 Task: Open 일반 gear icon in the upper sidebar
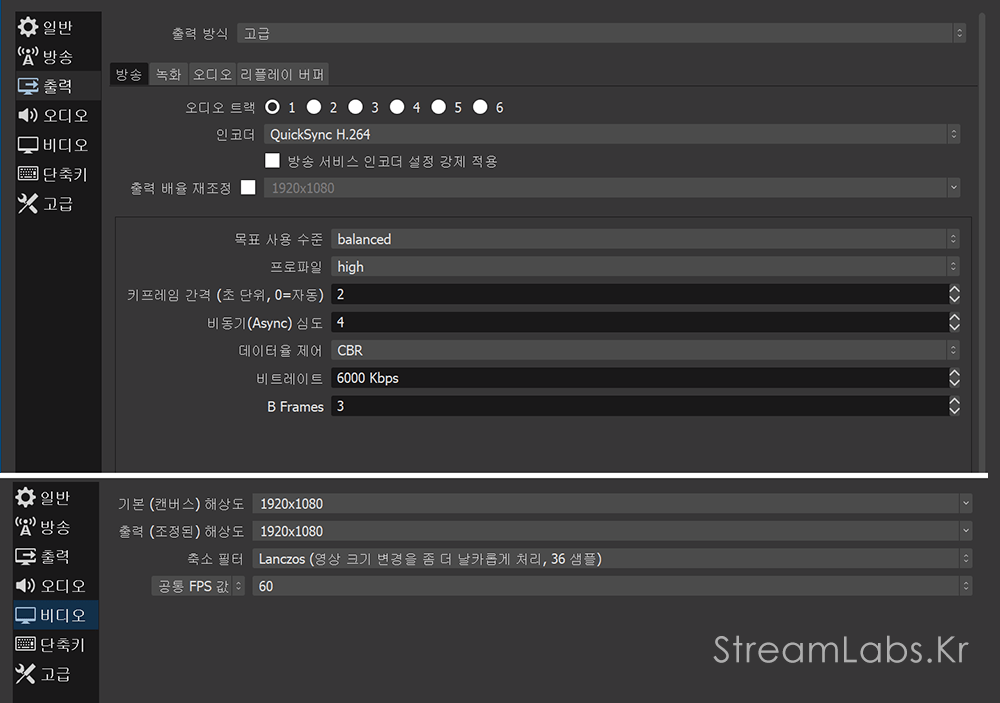28,27
